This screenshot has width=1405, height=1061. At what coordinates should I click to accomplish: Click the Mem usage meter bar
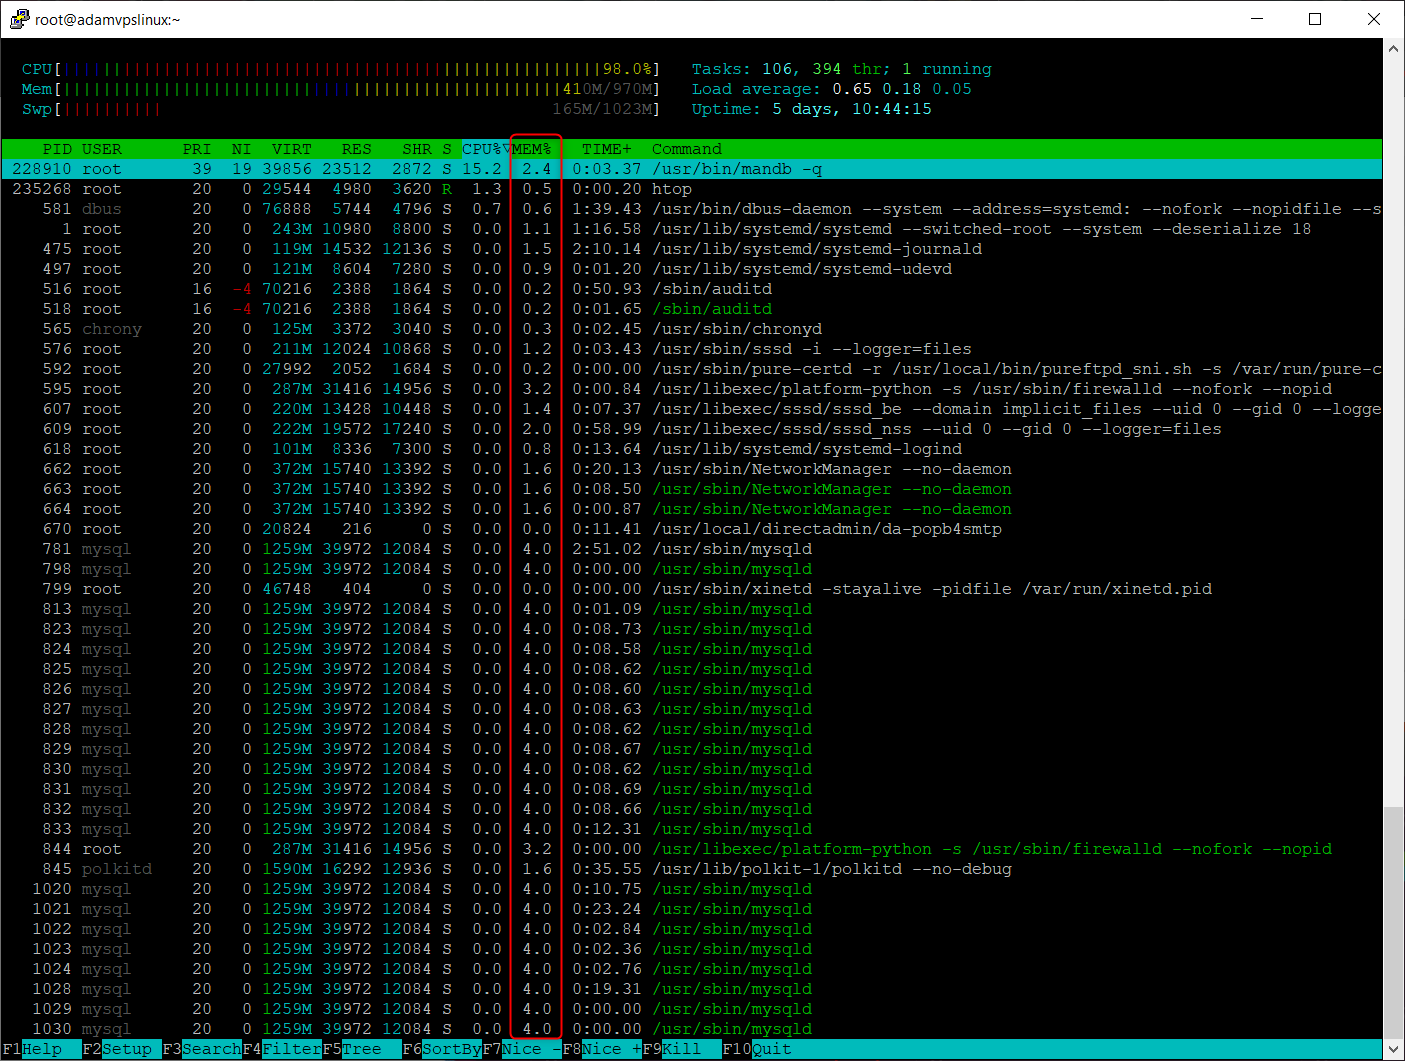point(341,89)
